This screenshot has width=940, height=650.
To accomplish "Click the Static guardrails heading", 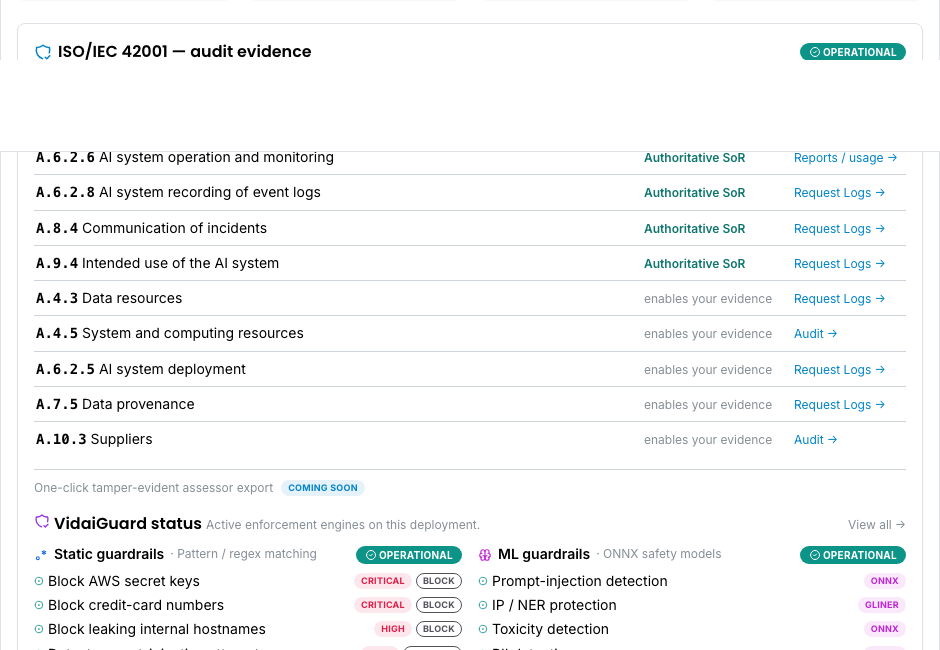I will point(109,554).
